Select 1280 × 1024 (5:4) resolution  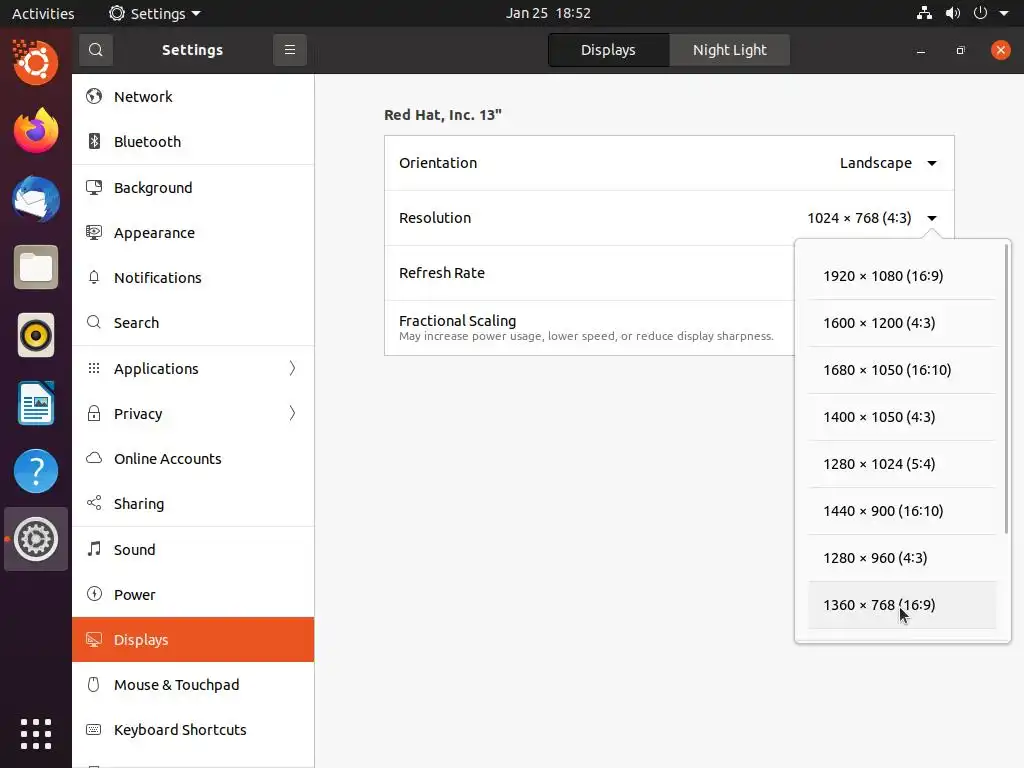point(879,464)
